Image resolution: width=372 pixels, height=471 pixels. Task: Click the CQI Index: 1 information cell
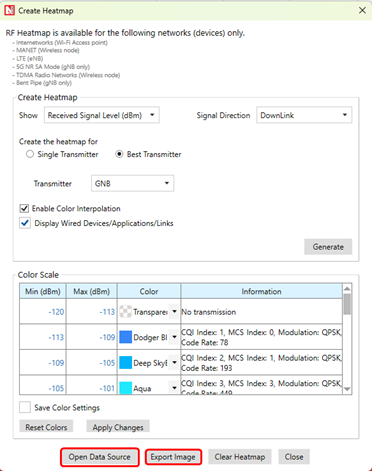pos(262,337)
